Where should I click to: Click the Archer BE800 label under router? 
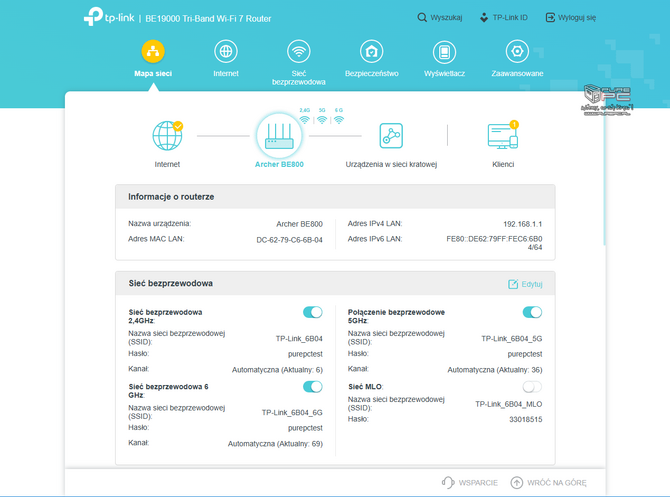click(279, 165)
